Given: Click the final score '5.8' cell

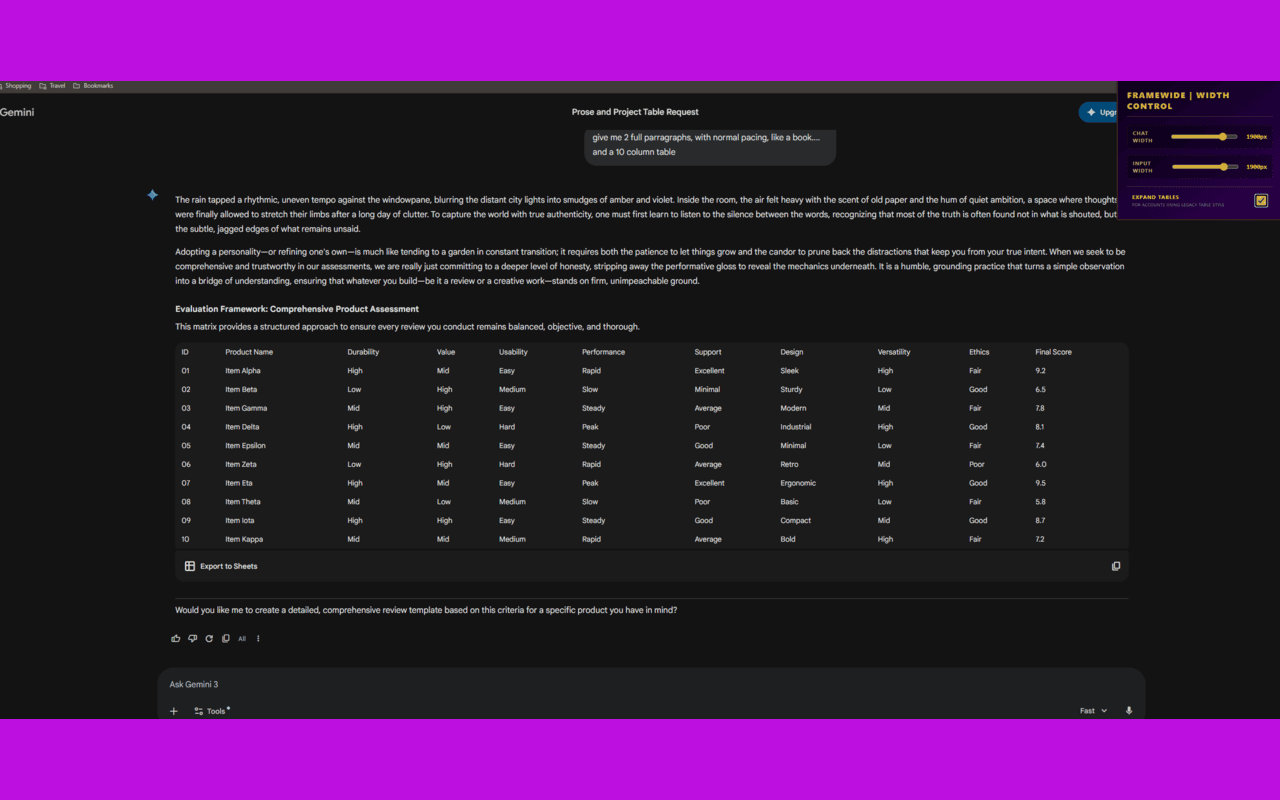Looking at the screenshot, I should [1040, 502].
